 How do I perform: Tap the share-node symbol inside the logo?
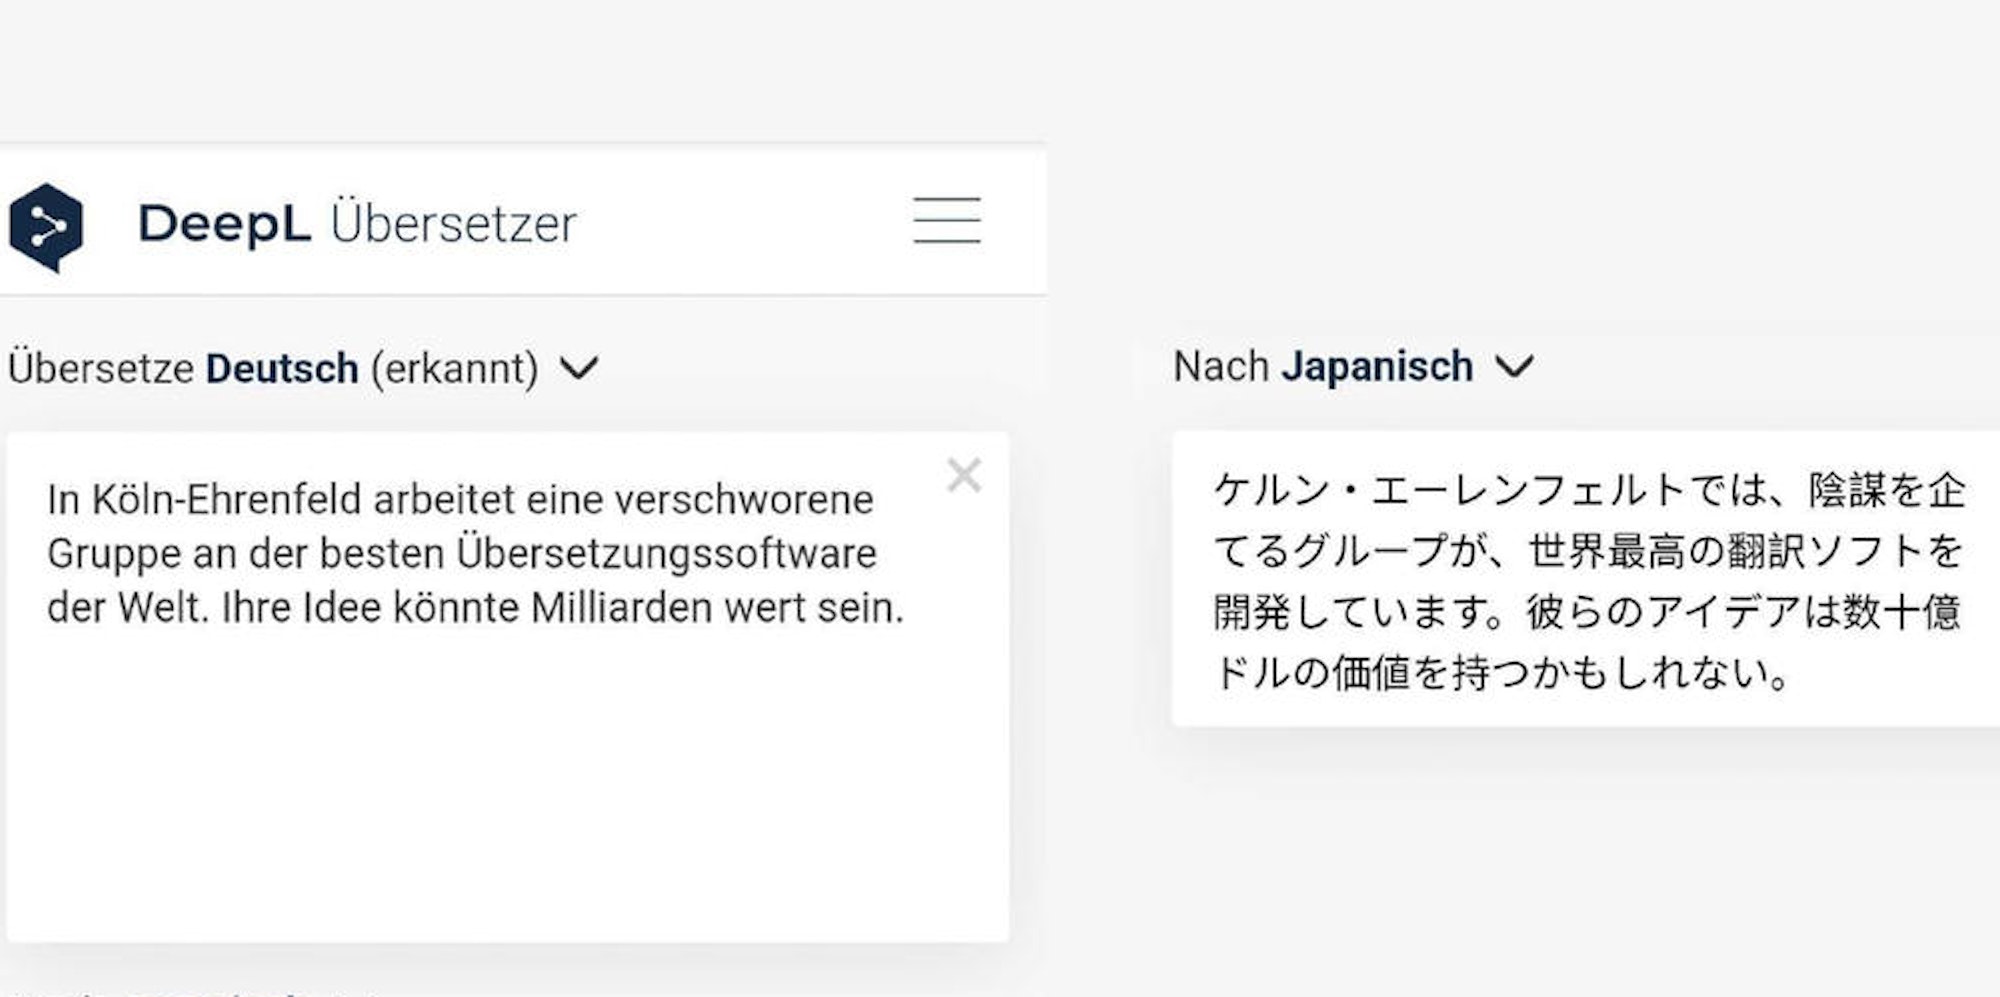point(47,225)
